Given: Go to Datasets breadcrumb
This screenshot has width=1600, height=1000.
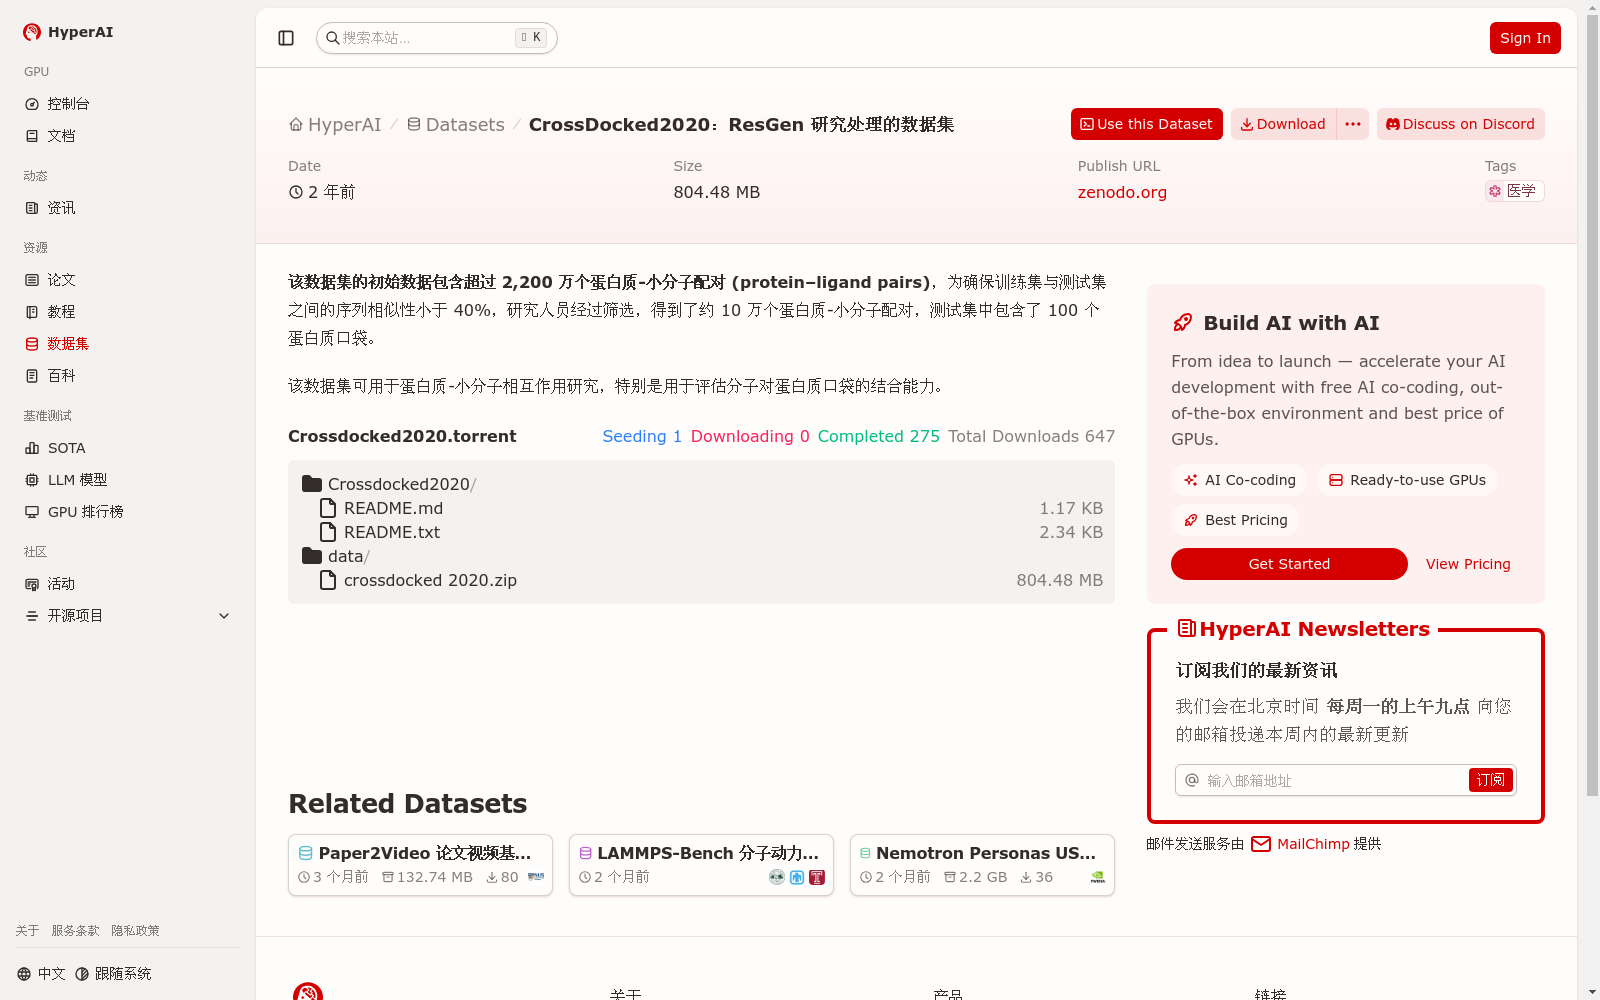Looking at the screenshot, I should click(x=455, y=125).
